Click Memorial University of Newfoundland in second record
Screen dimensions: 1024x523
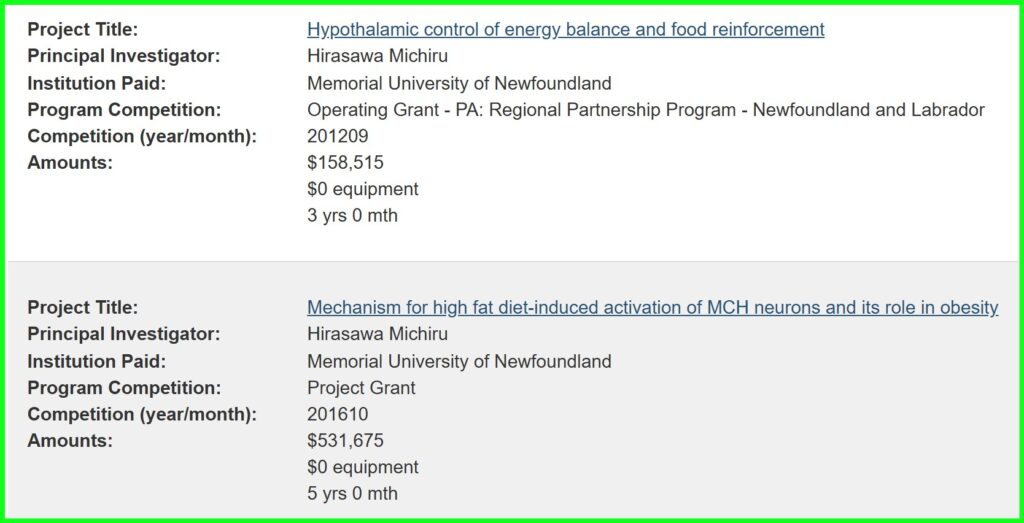pyautogui.click(x=459, y=361)
